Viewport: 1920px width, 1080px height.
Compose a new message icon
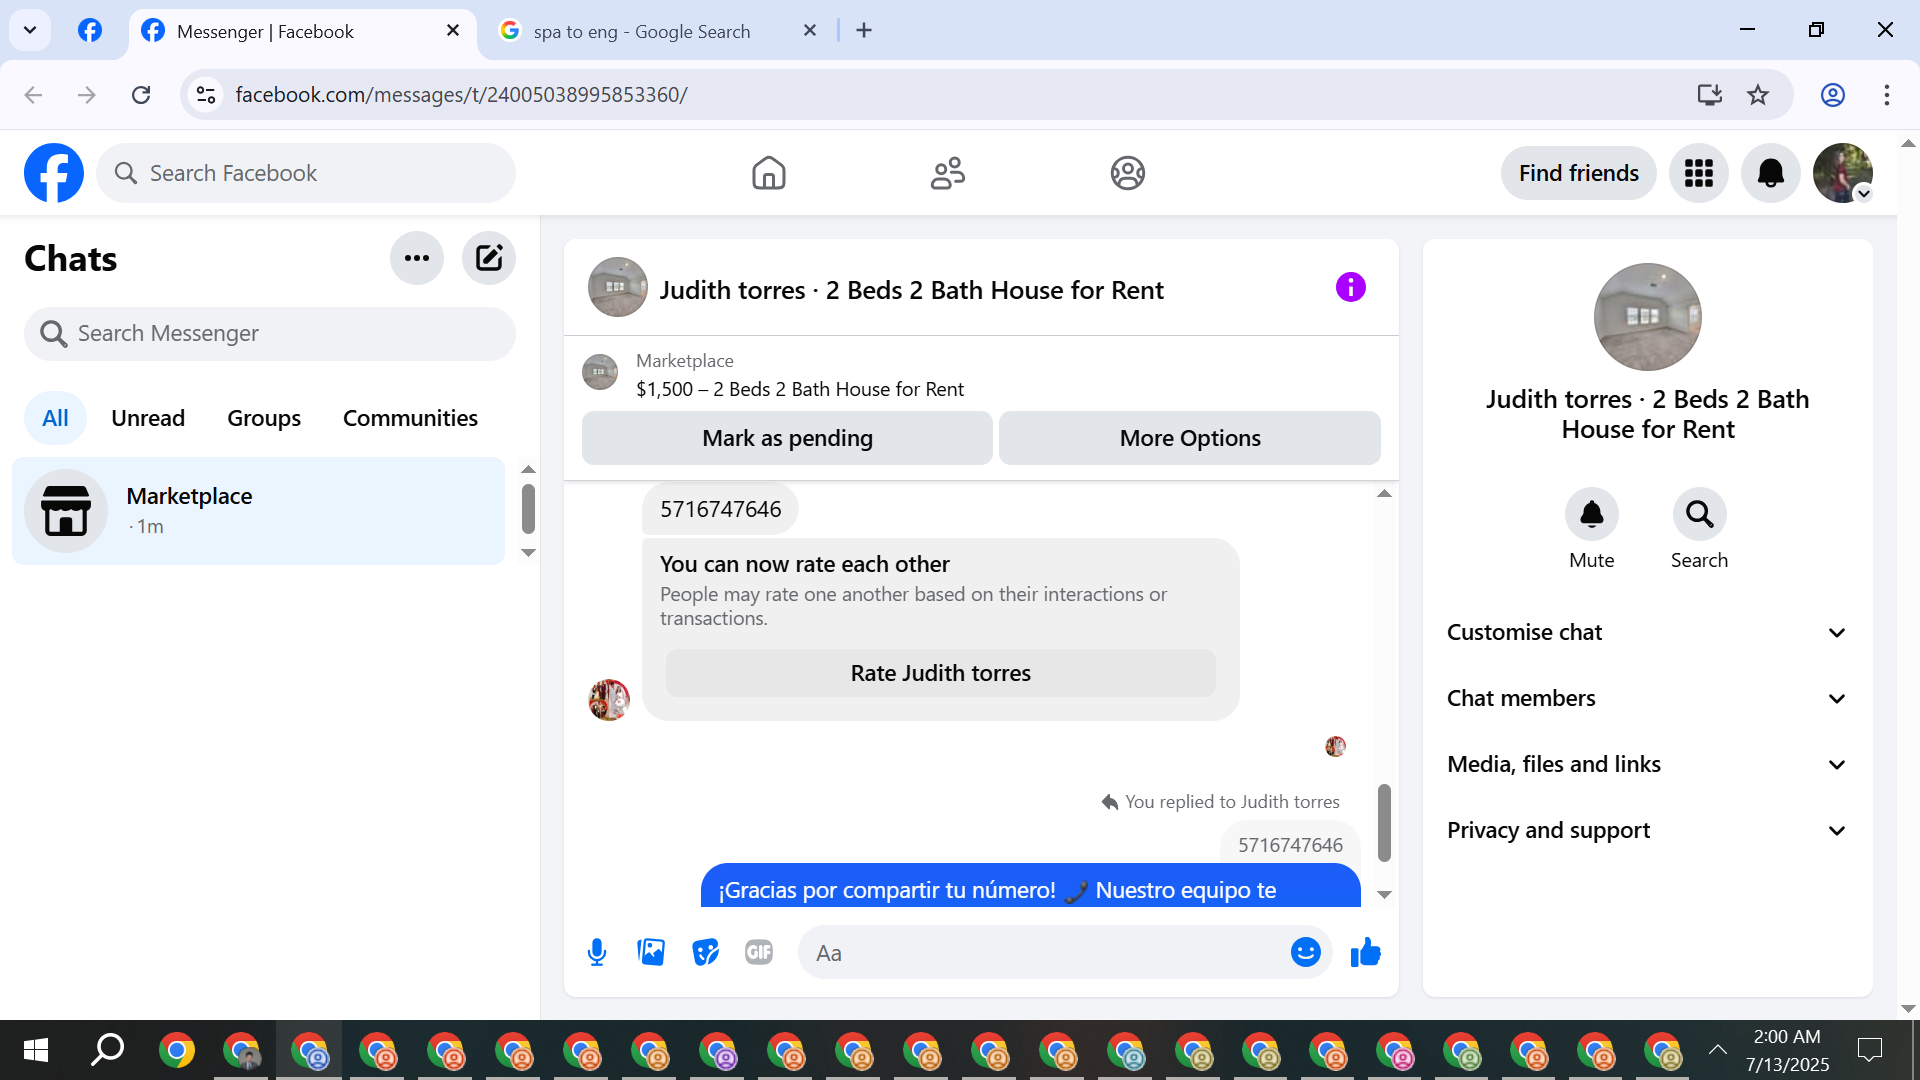click(x=488, y=258)
